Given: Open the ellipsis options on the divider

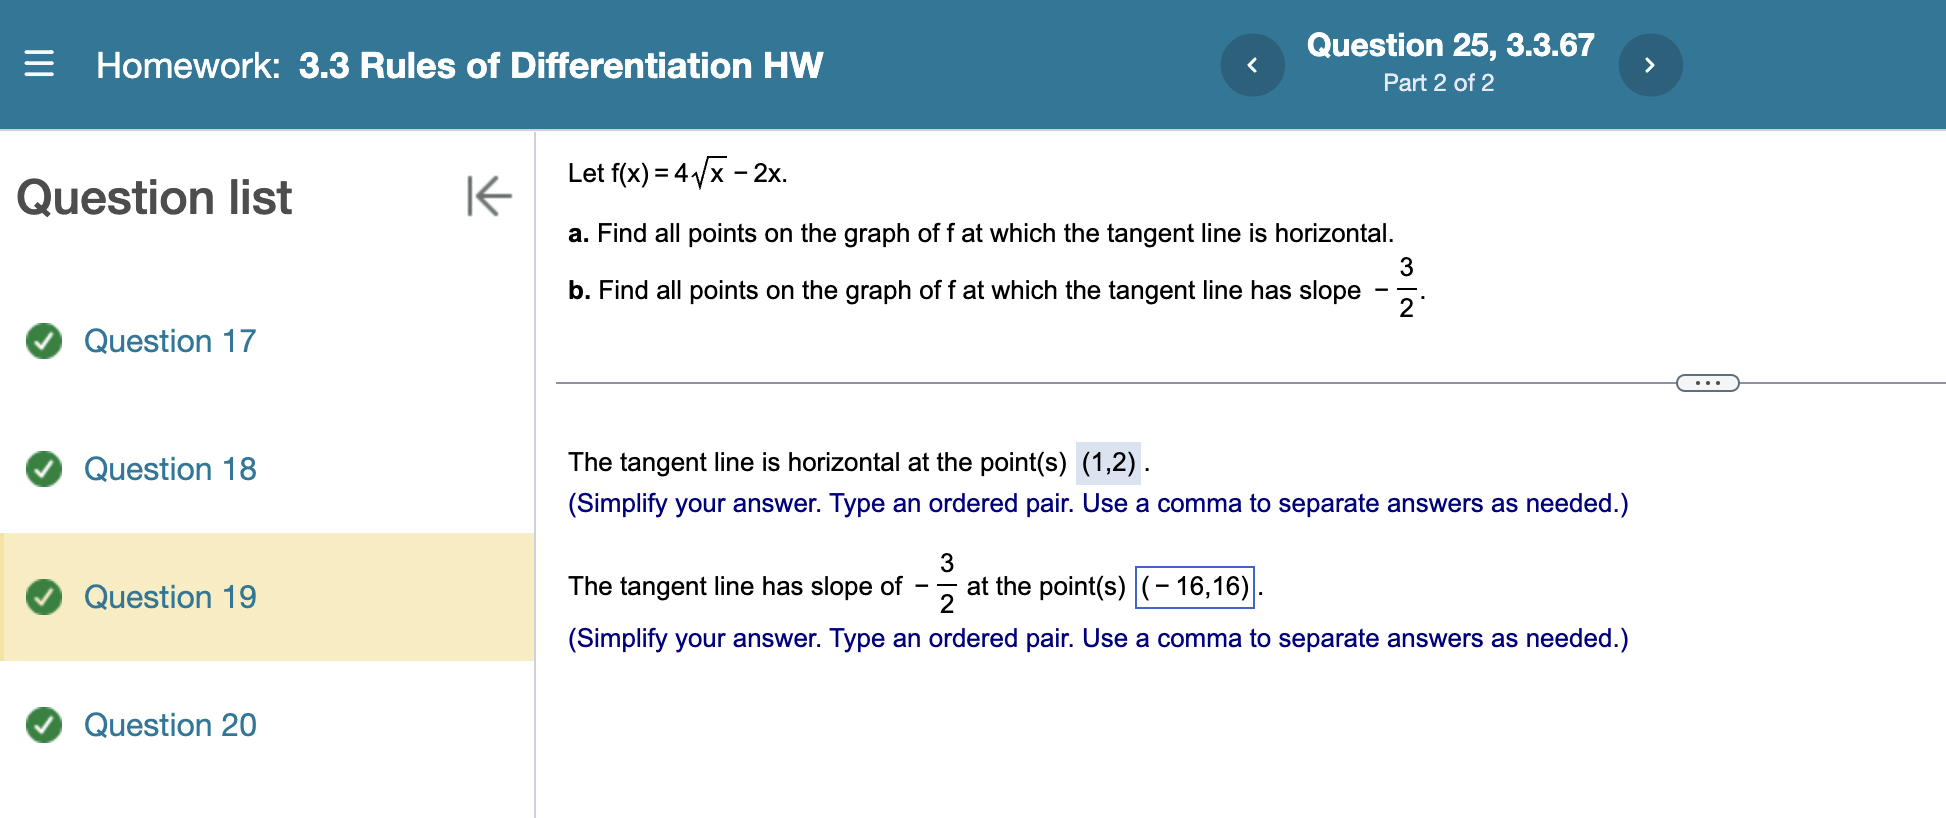Looking at the screenshot, I should [1706, 382].
